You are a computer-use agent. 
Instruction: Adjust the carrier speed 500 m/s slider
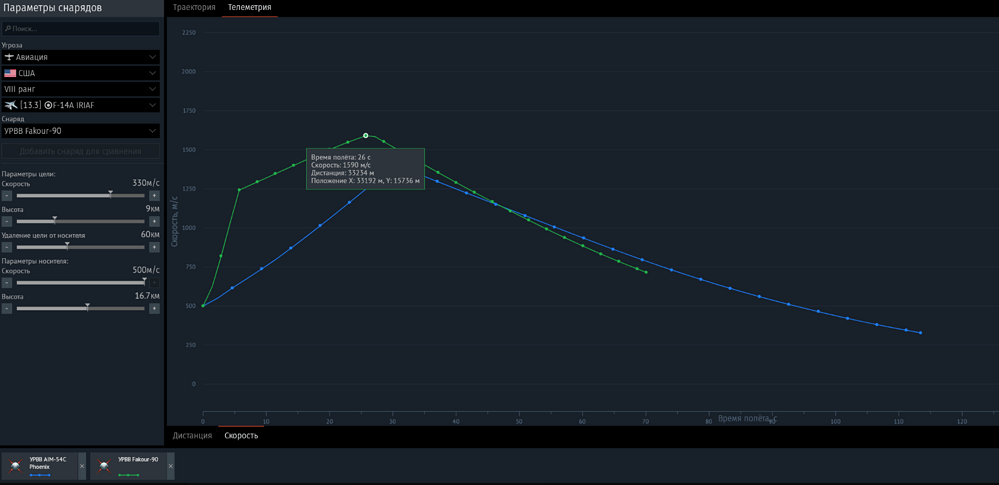pyautogui.click(x=80, y=282)
